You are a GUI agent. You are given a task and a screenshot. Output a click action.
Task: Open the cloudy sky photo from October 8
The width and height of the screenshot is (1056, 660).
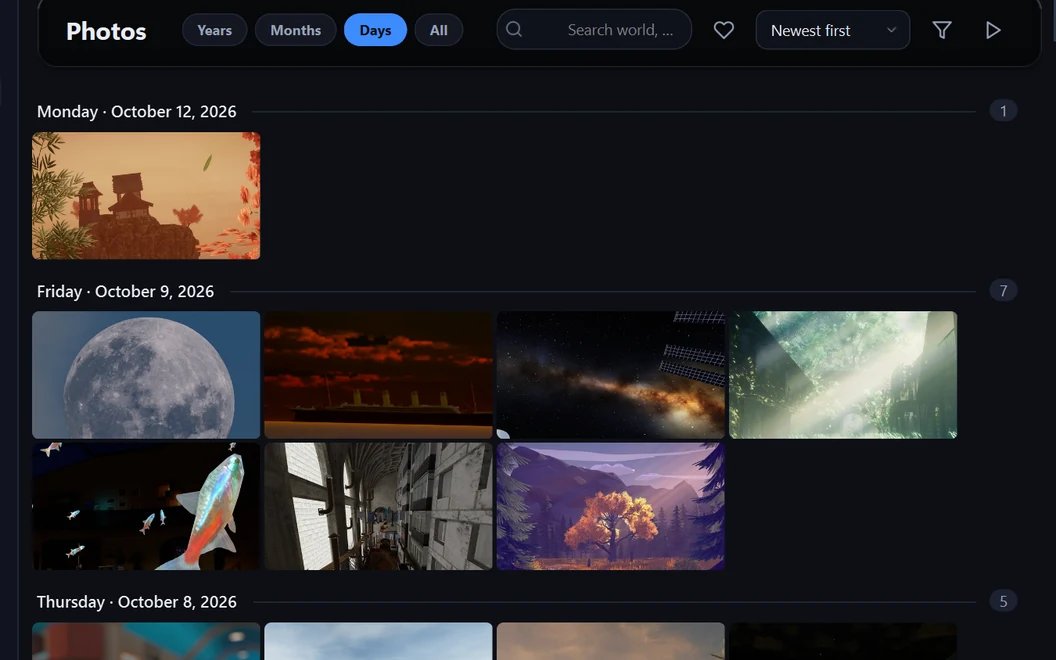pyautogui.click(x=378, y=641)
